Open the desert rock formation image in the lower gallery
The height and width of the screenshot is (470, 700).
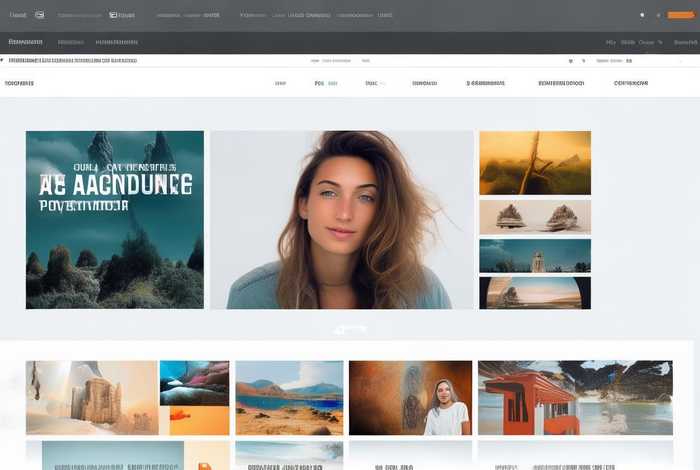[92, 398]
